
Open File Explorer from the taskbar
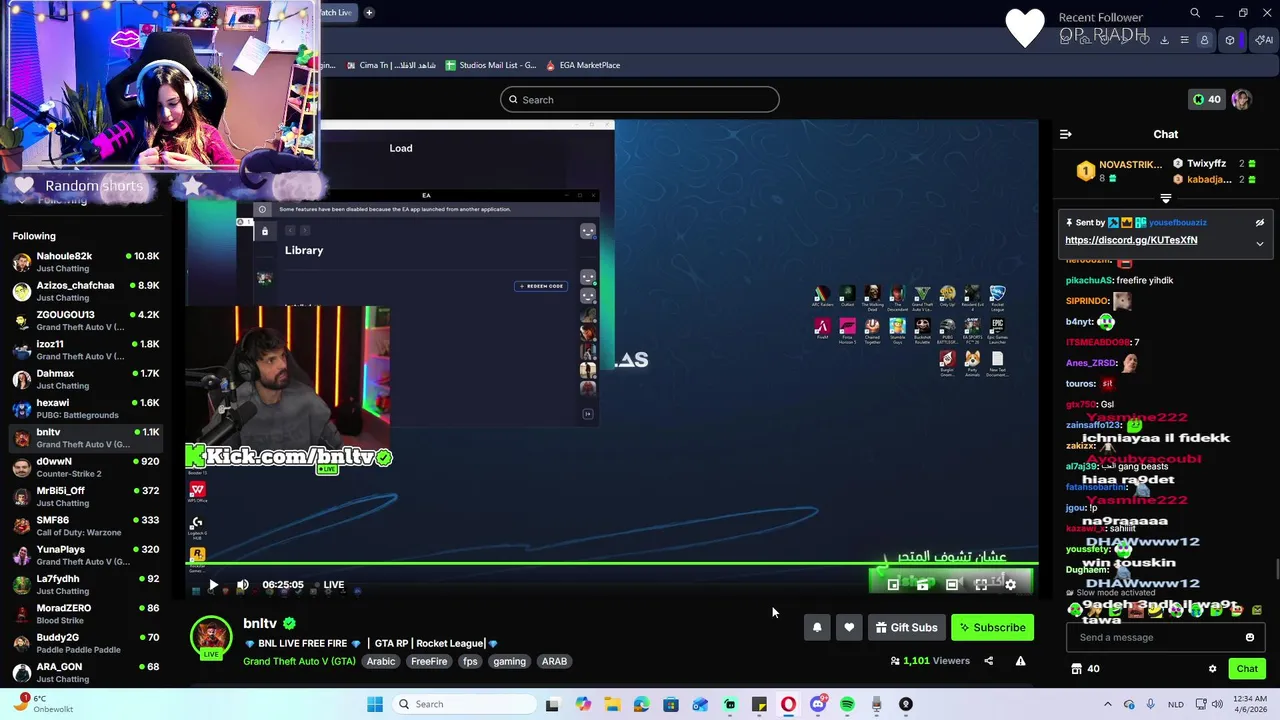612,704
